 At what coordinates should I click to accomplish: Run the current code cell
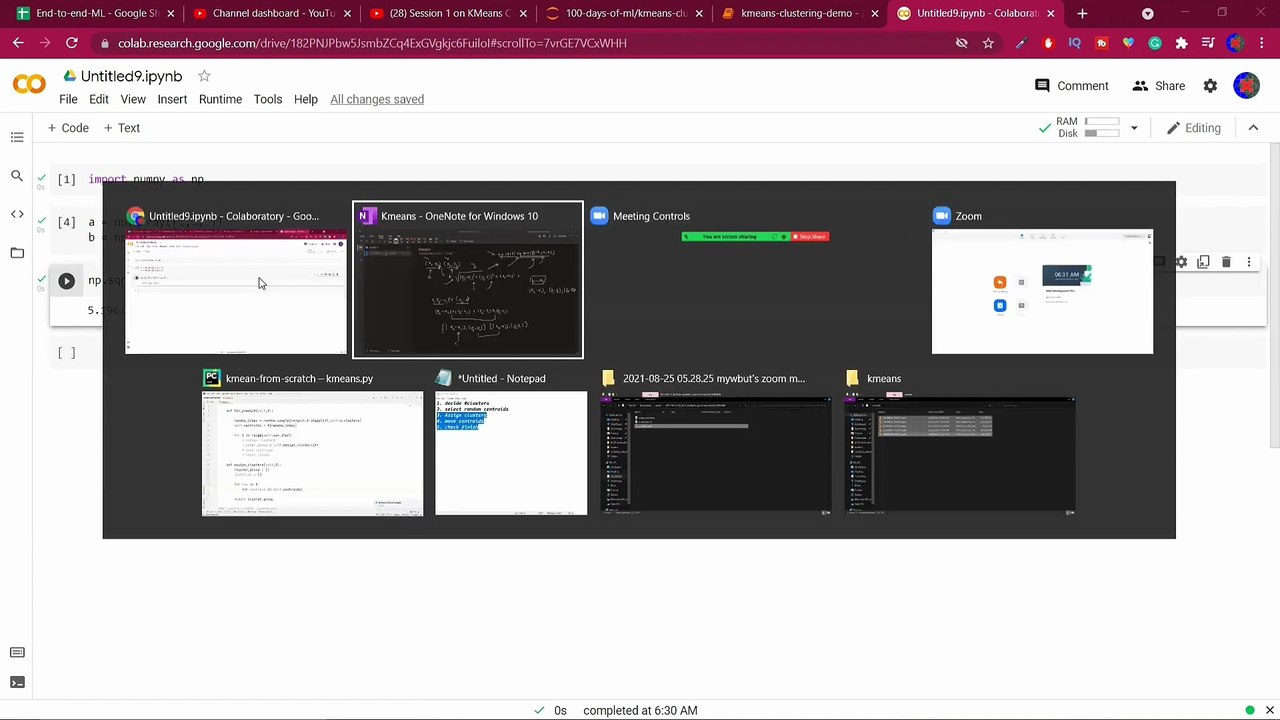coord(66,281)
